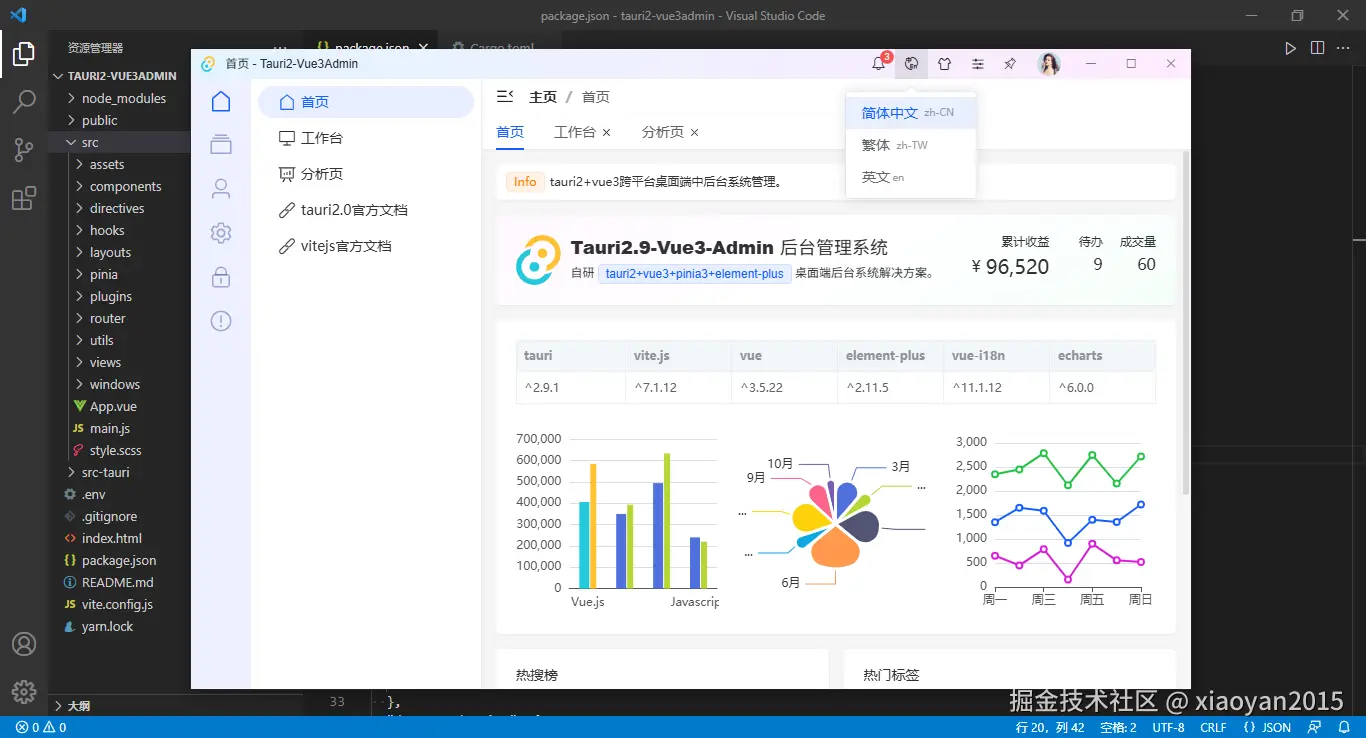Open the lock screen icon in left sidebar

pyautogui.click(x=221, y=278)
